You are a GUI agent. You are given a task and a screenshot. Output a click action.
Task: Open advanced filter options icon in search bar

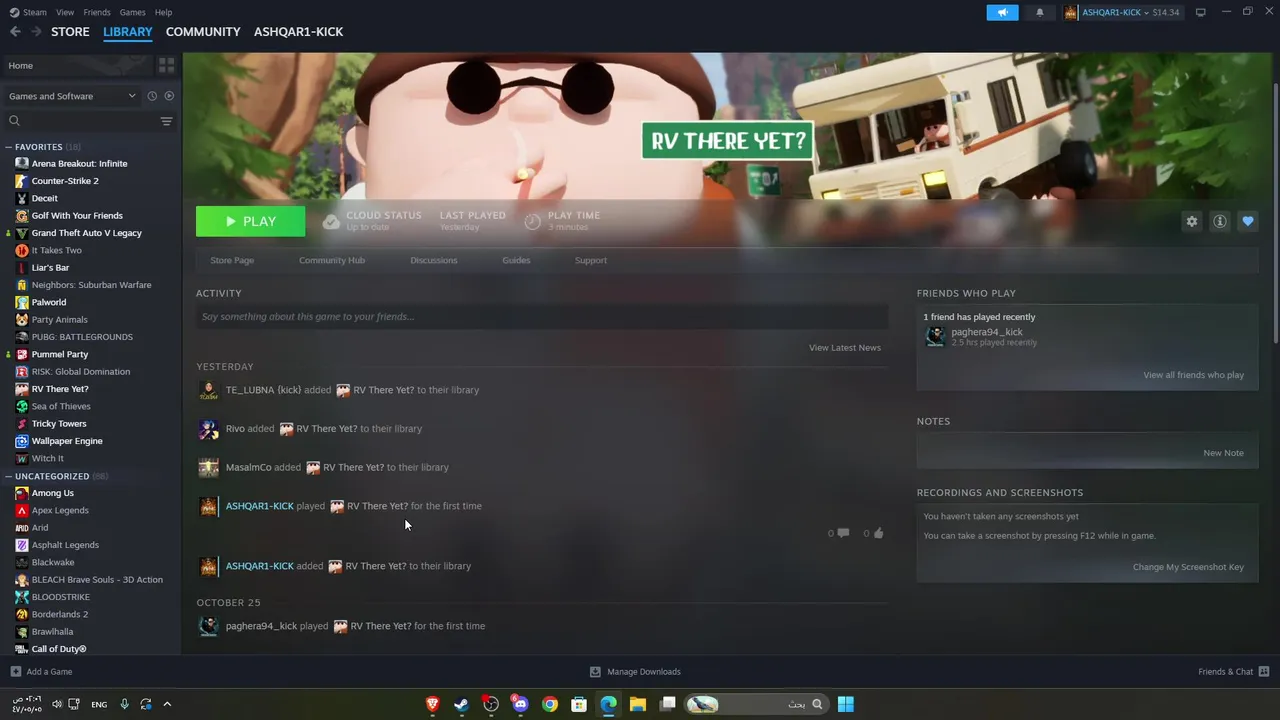click(x=166, y=121)
